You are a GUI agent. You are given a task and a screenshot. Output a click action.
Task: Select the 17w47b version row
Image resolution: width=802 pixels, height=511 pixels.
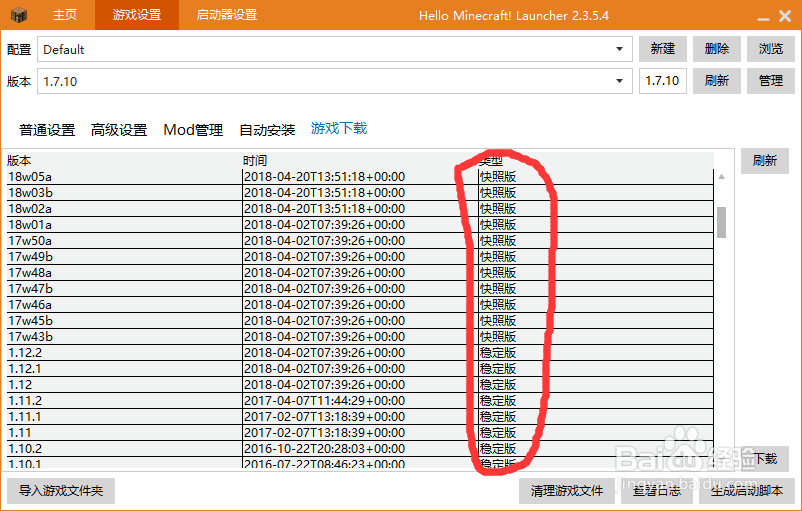(360, 288)
